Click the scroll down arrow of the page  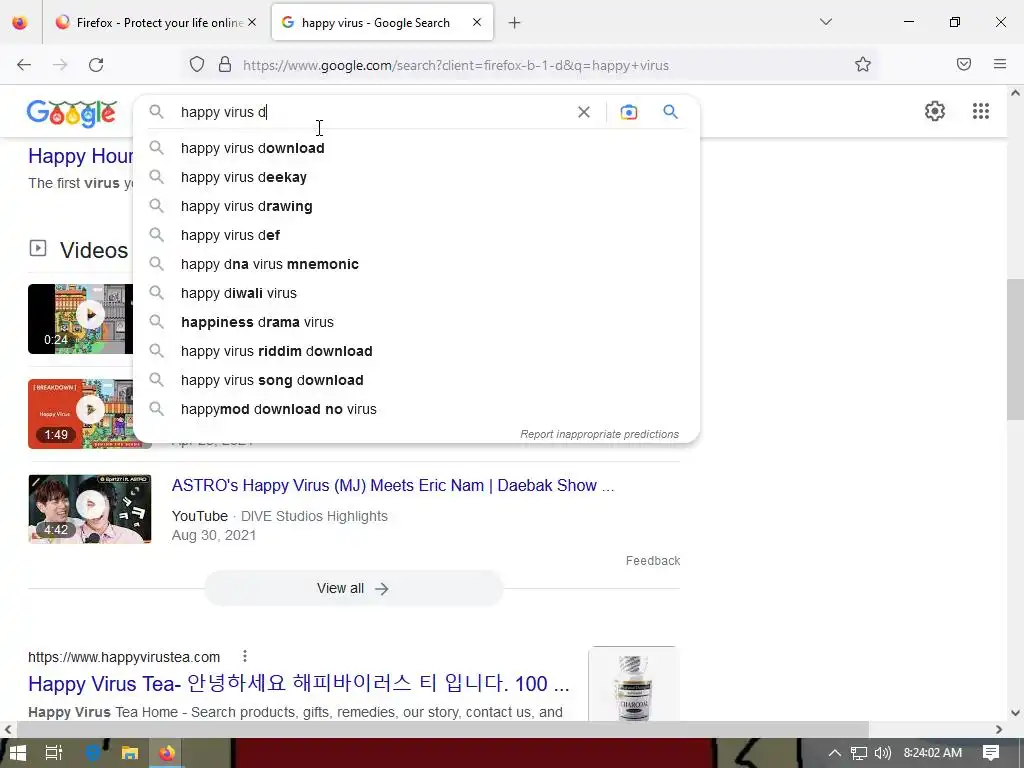[1015, 713]
